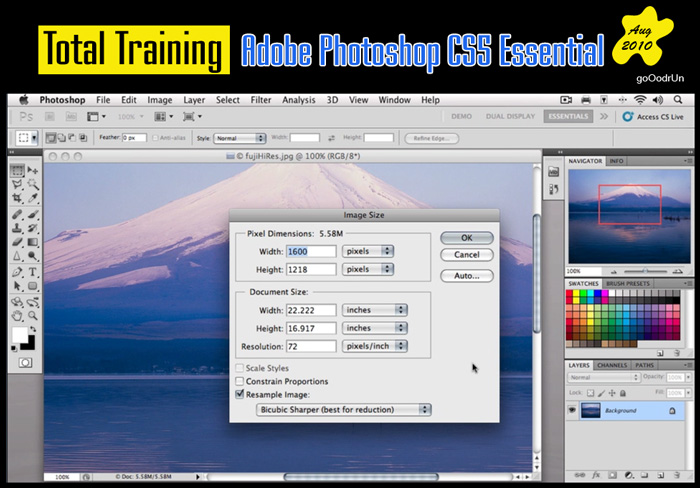Select the Magic Wand tool
Image resolution: width=700 pixels, height=488 pixels.
tap(33, 184)
